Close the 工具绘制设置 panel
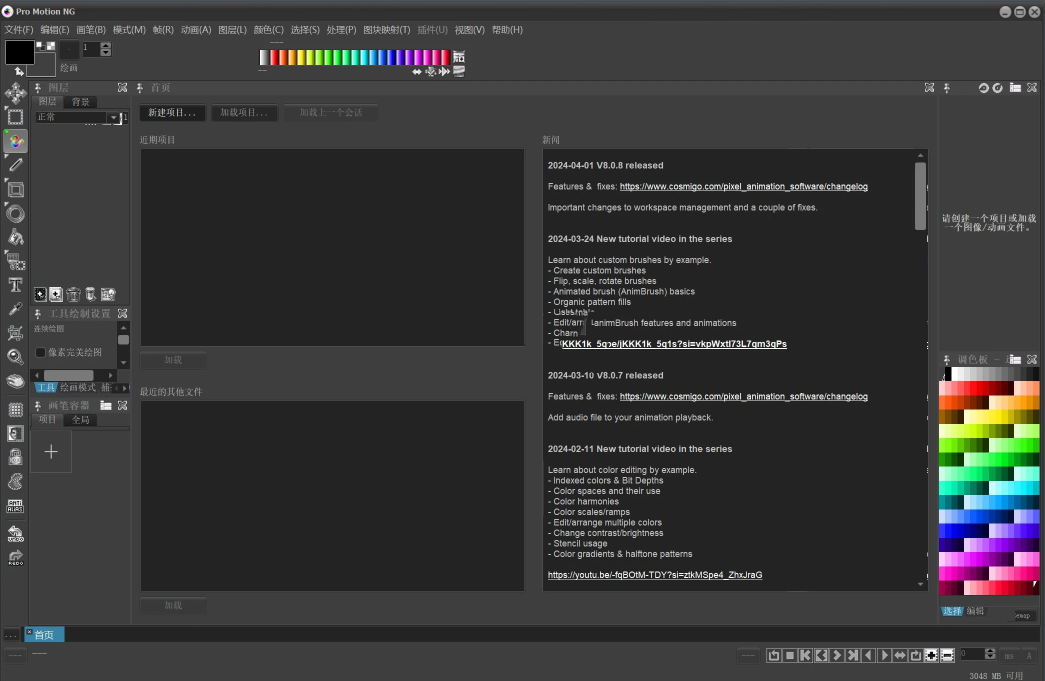This screenshot has height=681, width=1045. pyautogui.click(x=123, y=313)
